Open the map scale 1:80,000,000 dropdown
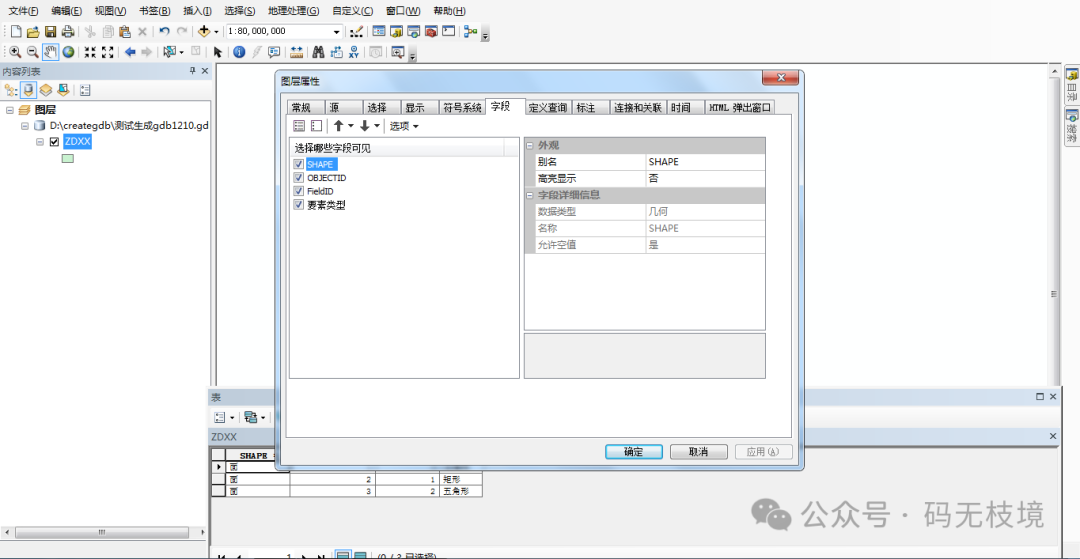1080x559 pixels. (337, 32)
